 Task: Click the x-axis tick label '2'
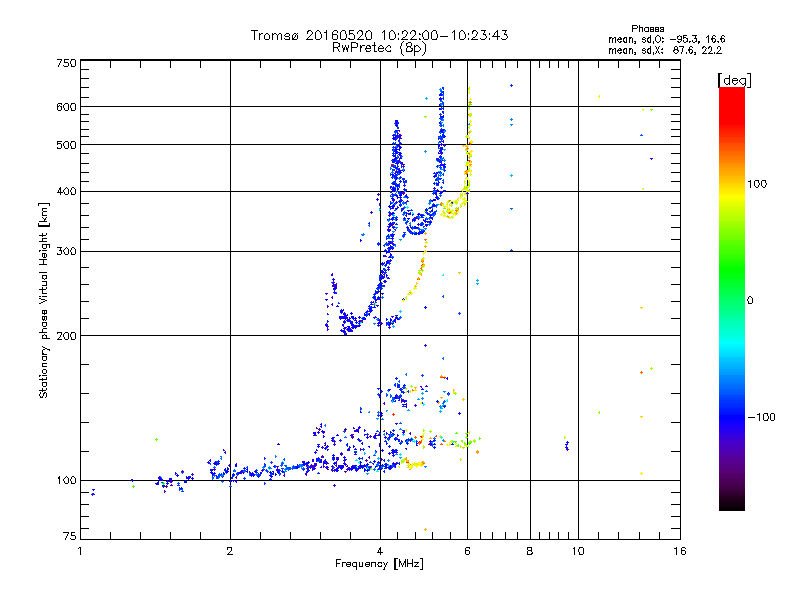click(230, 551)
